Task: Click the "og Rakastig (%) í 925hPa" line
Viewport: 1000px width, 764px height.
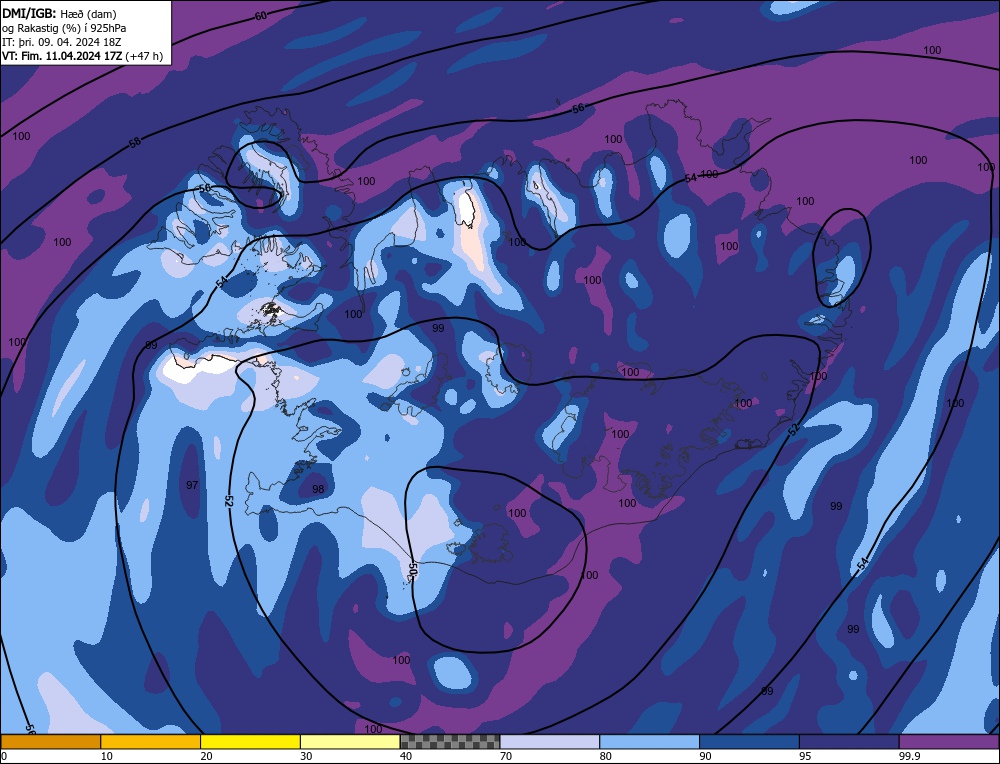Action: 64,28
